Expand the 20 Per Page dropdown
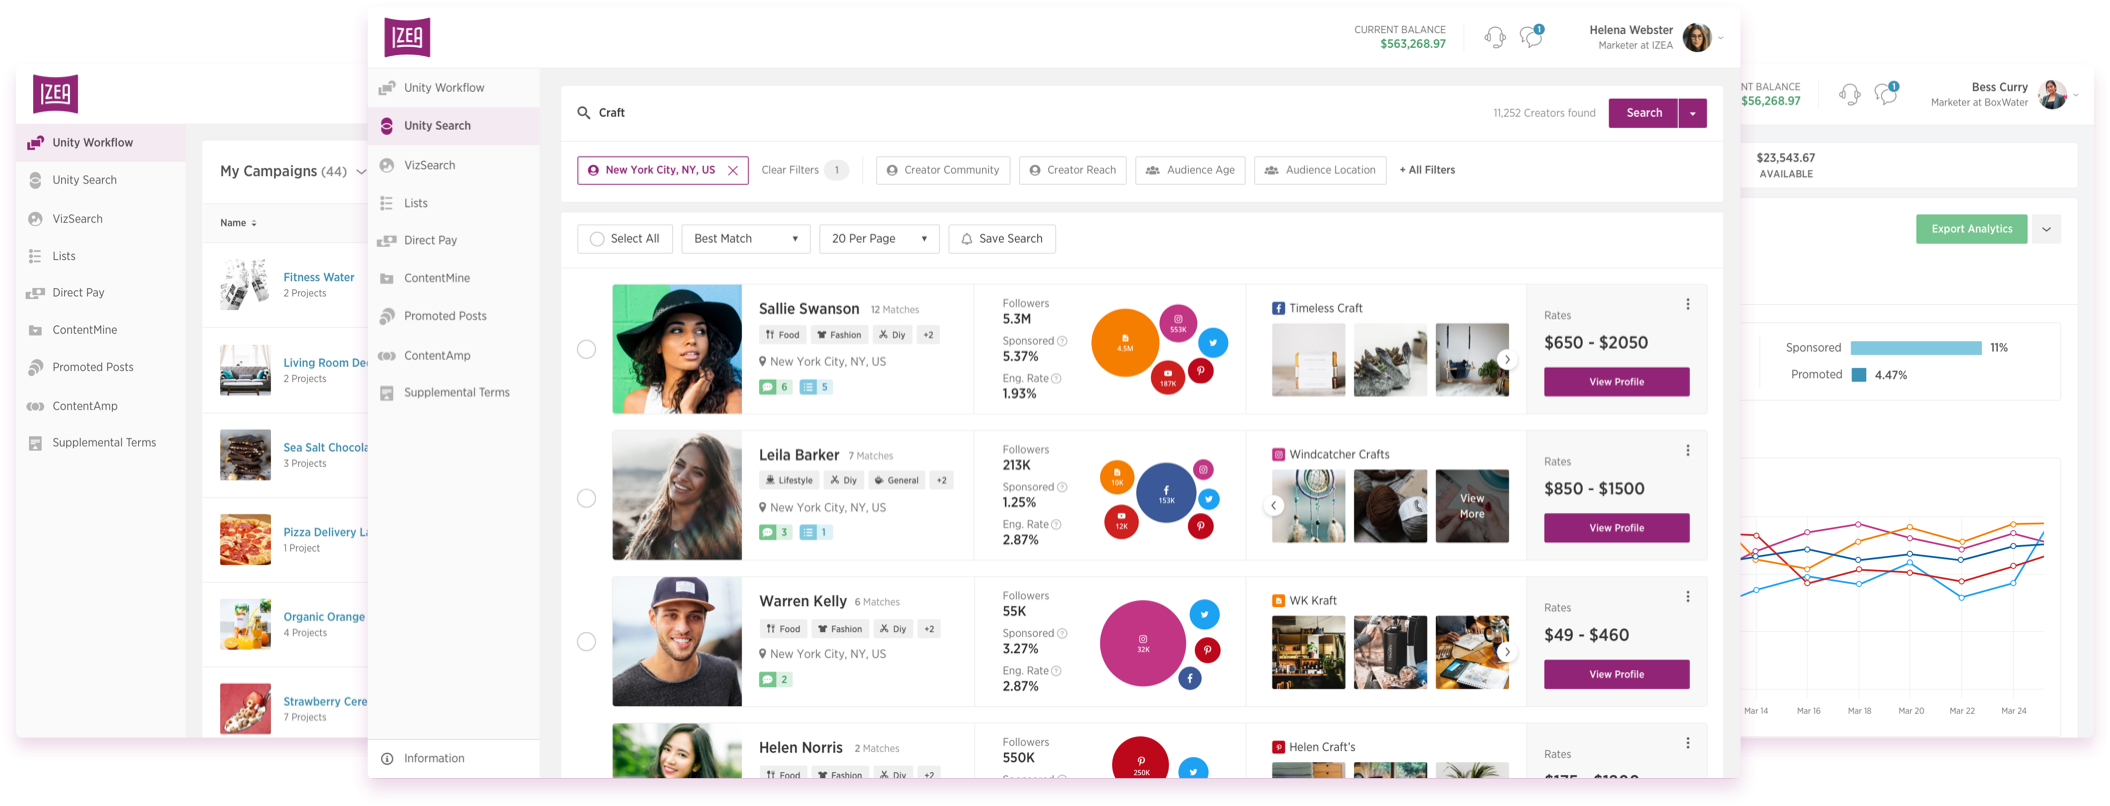Viewport: 2110px width, 806px height. (x=878, y=239)
